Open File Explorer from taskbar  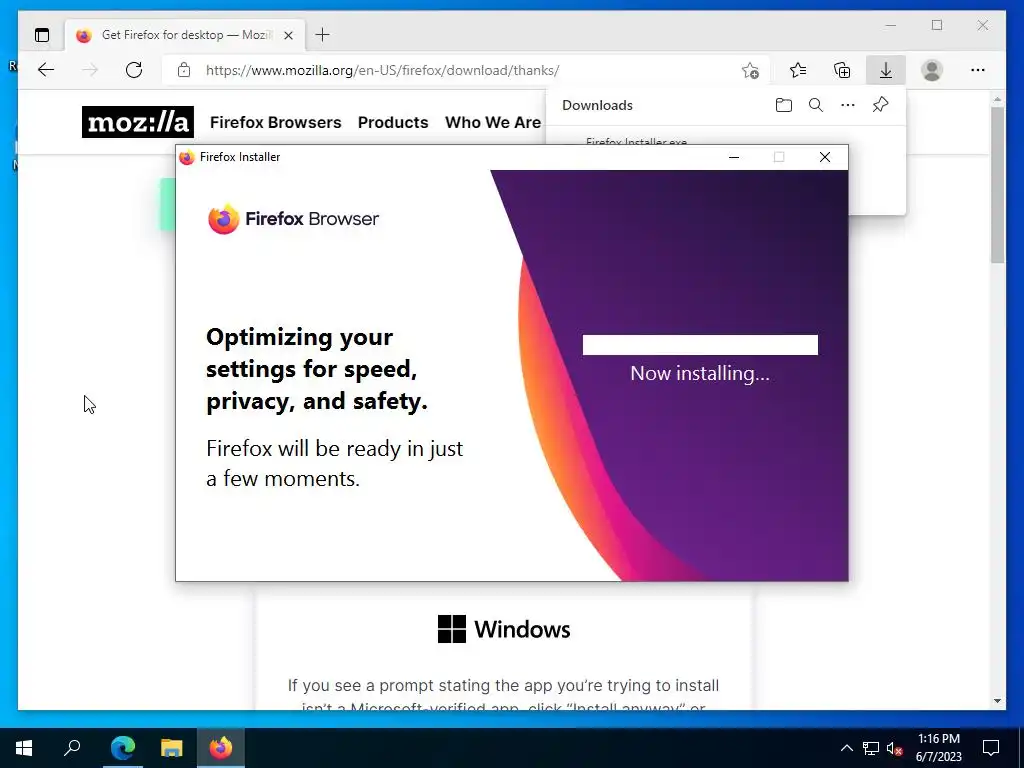[x=172, y=748]
